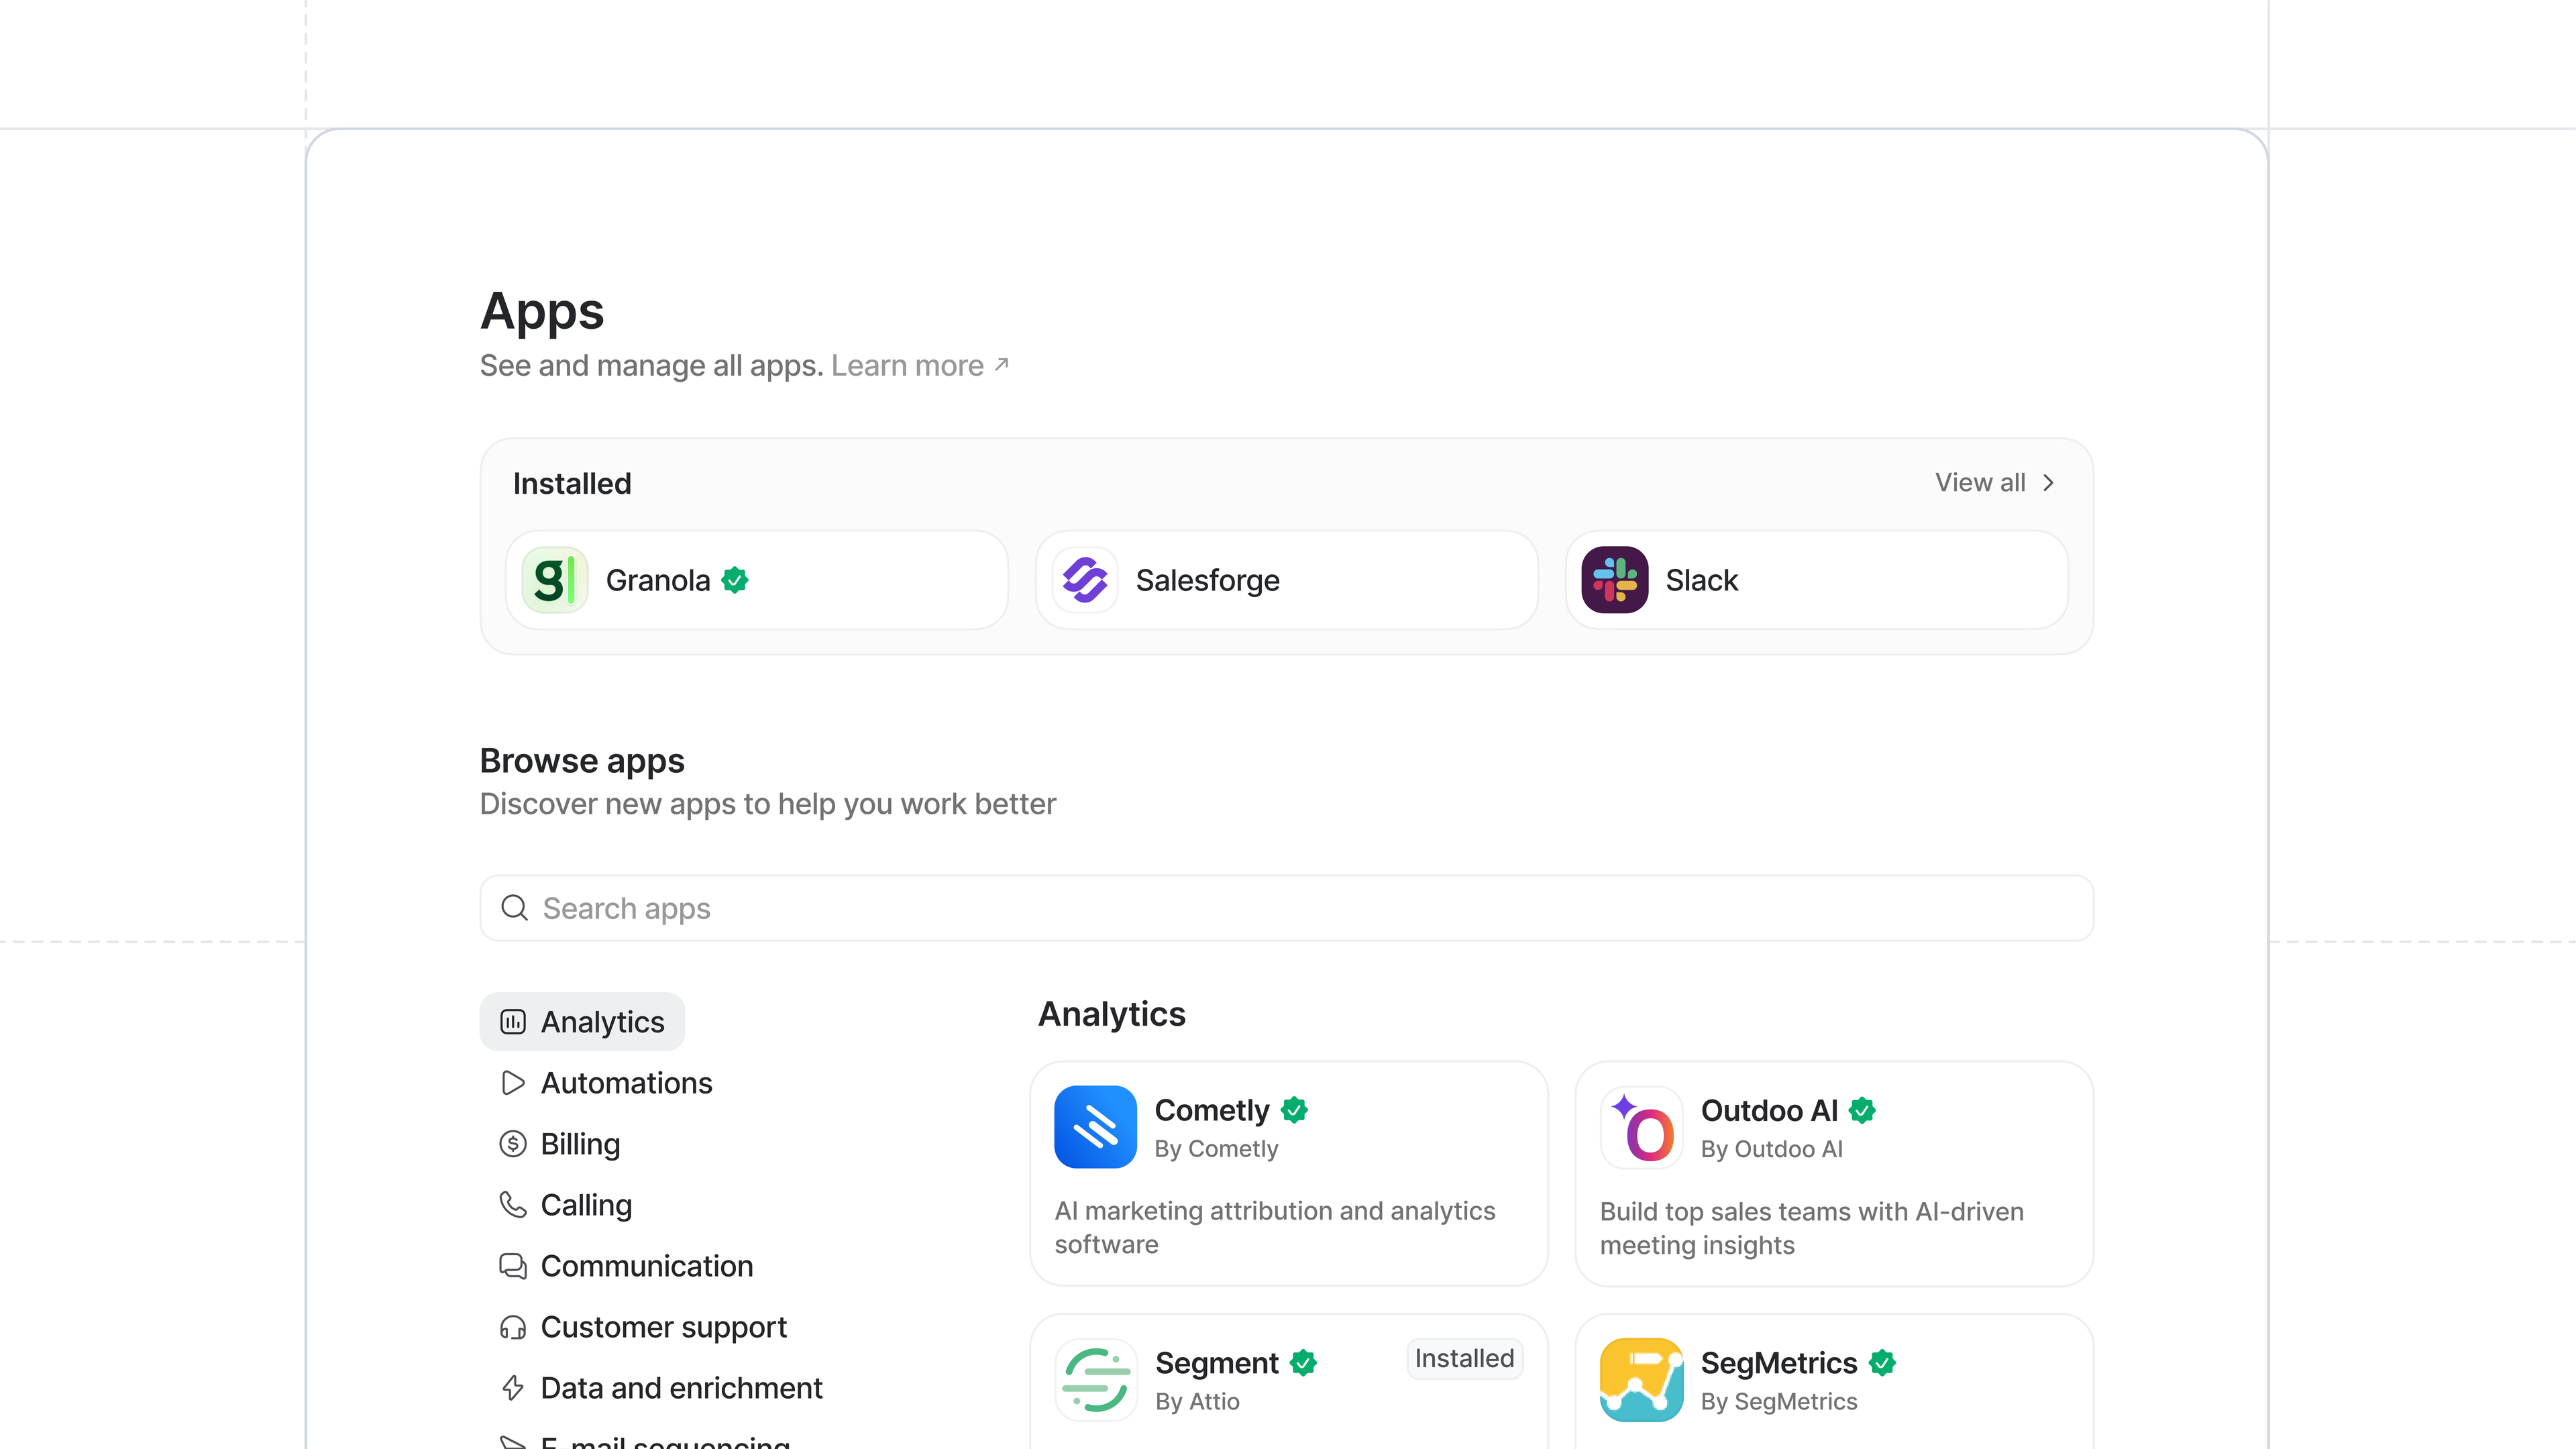
Task: Click the Segment app icon
Action: [1095, 1379]
